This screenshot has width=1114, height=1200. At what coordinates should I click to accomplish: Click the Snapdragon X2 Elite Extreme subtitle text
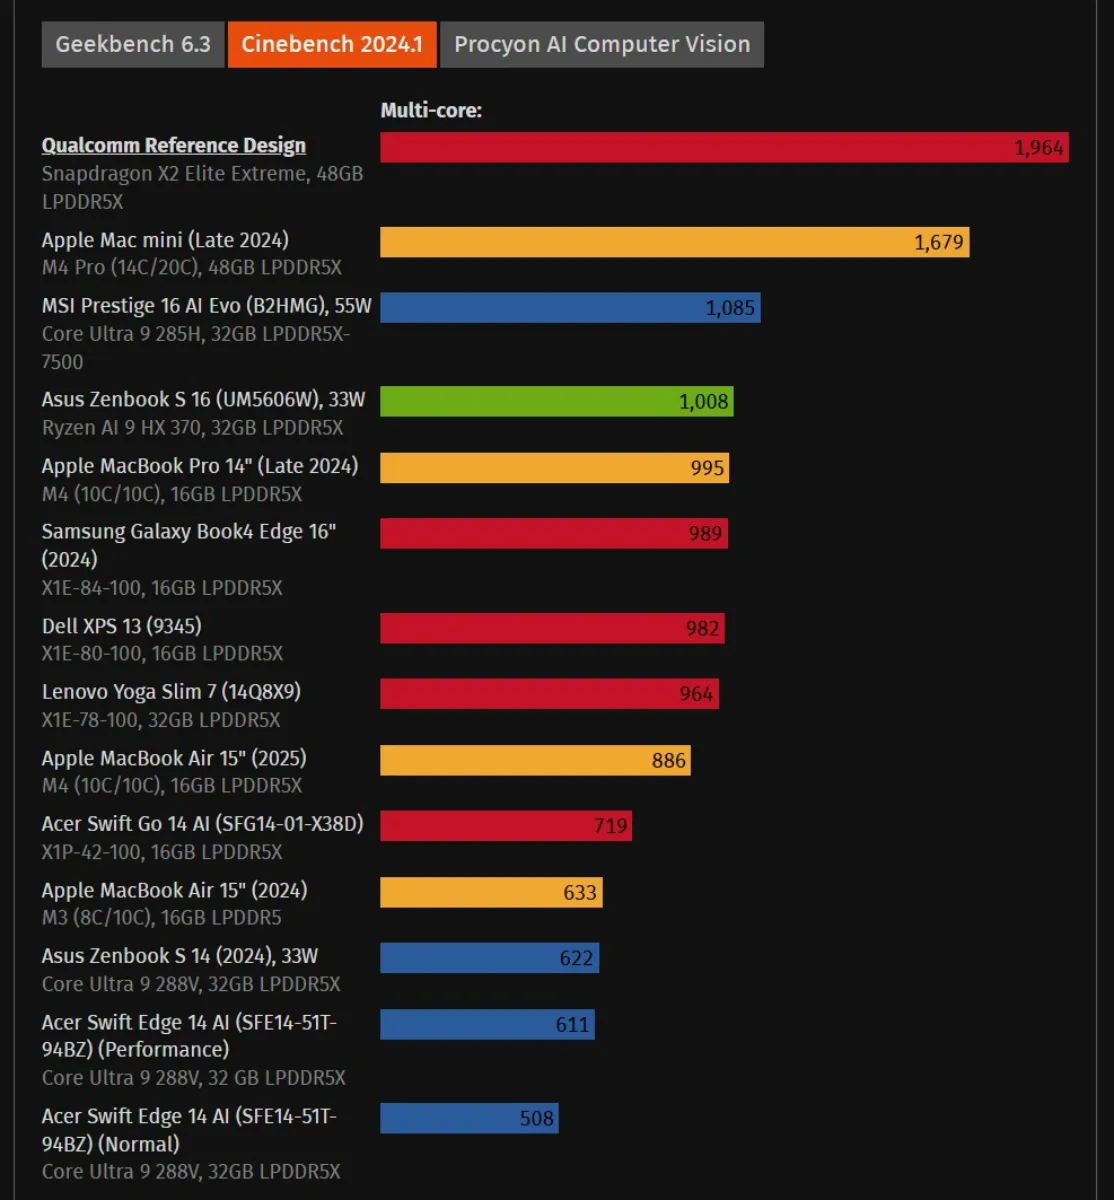click(x=201, y=174)
